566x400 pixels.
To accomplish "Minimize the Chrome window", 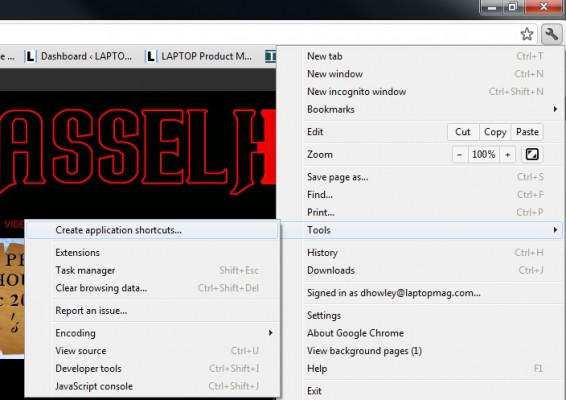I will click(x=492, y=6).
